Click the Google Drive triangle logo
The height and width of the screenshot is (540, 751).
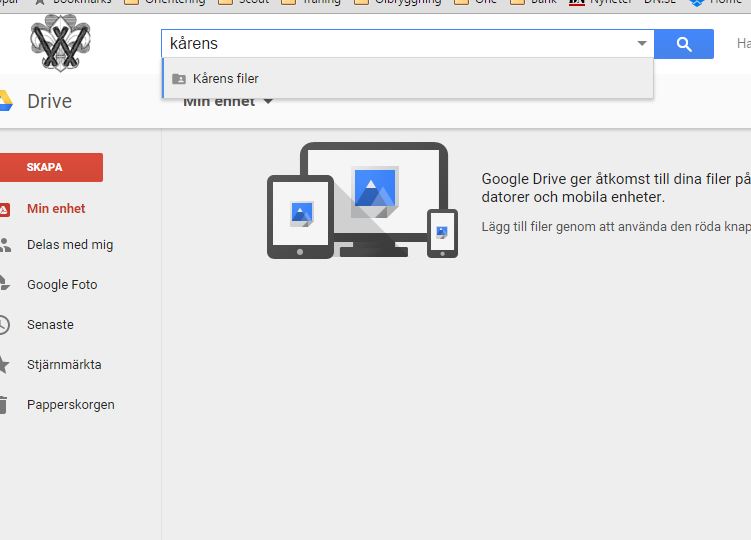click(5, 101)
